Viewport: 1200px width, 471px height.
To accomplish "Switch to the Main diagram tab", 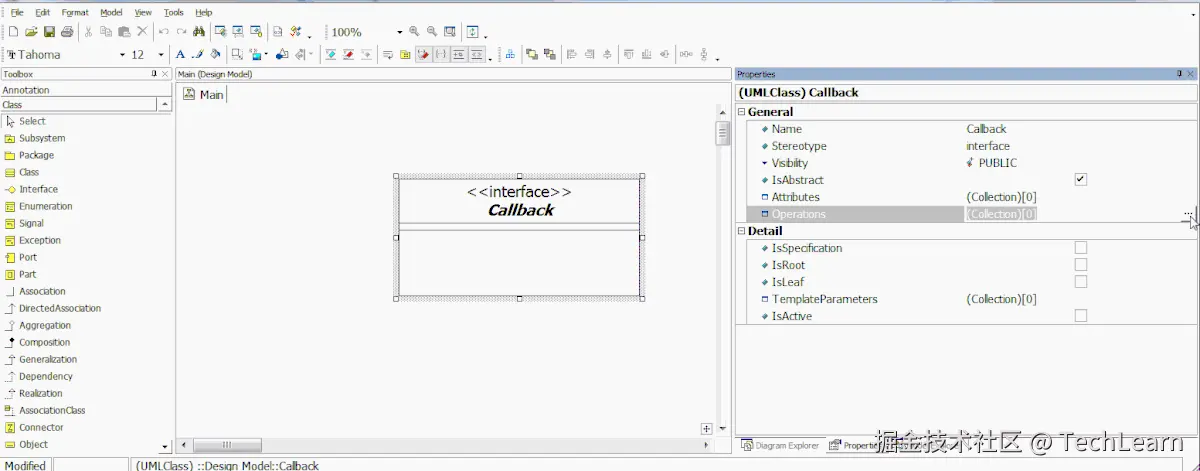I will (204, 94).
